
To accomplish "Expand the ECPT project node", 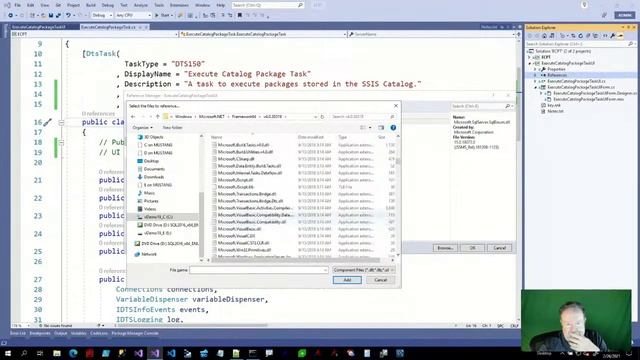I will [x=530, y=58].
